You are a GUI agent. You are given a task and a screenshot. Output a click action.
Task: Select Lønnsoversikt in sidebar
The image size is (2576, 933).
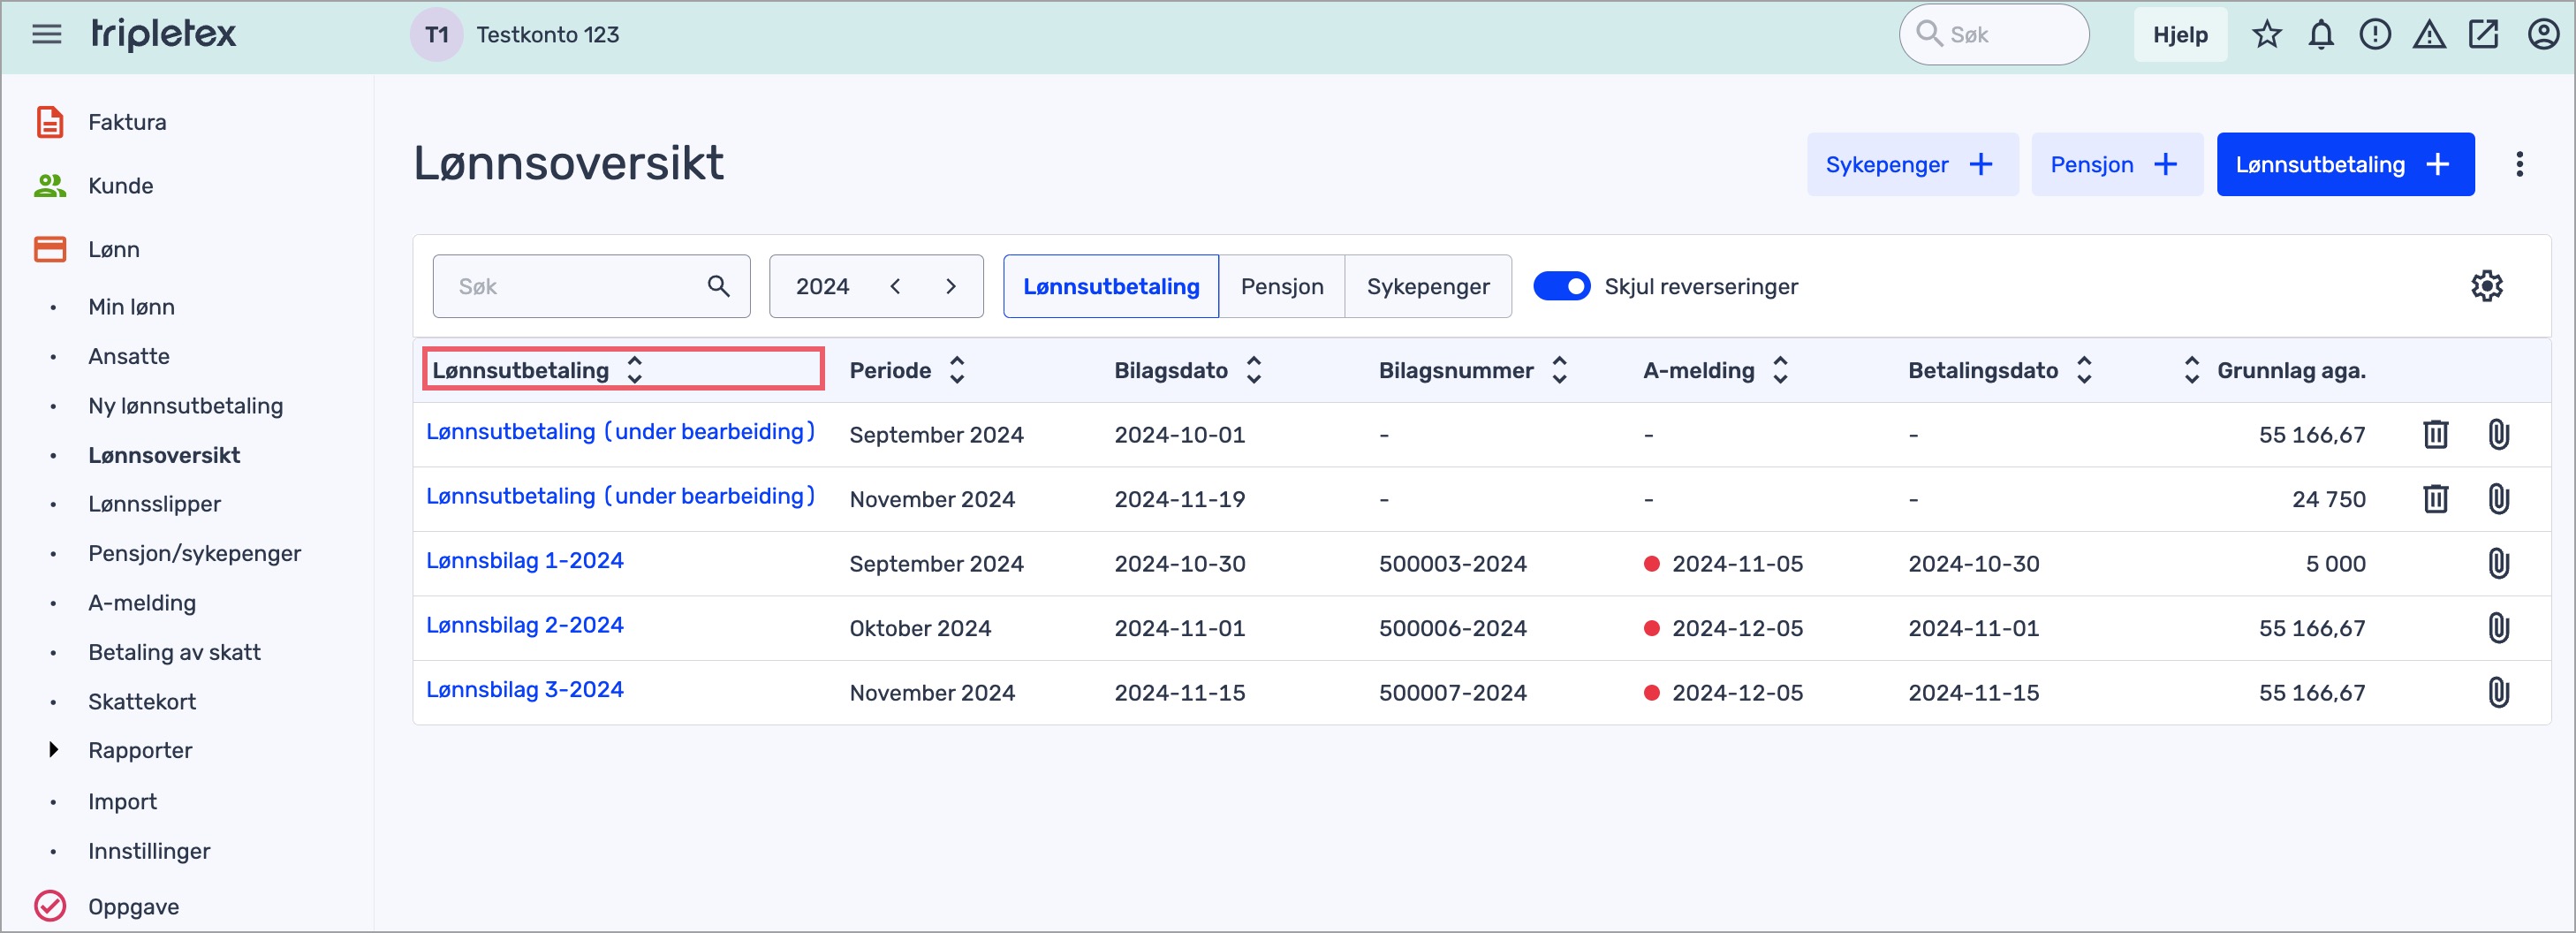164,455
